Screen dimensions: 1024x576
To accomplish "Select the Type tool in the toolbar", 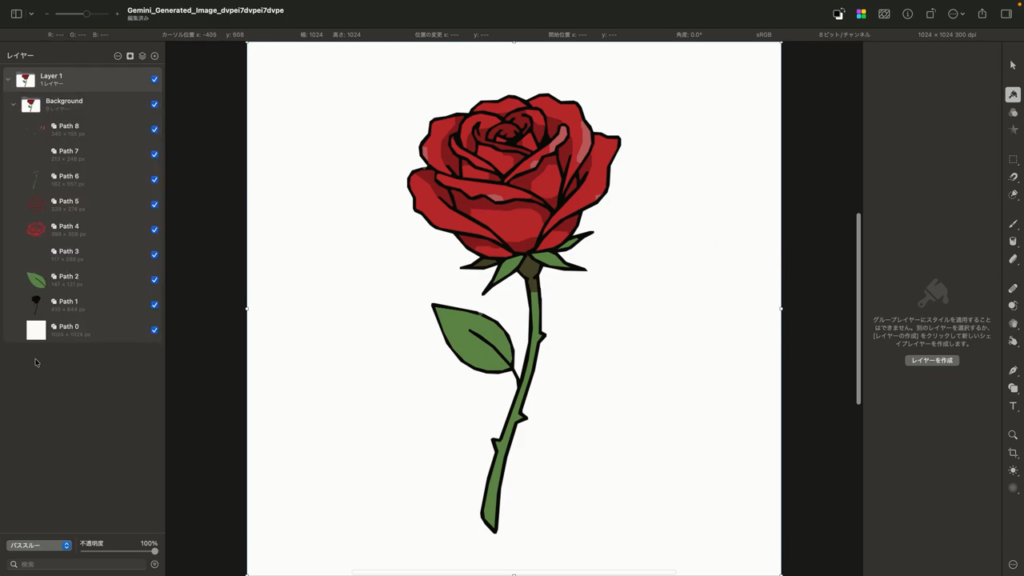I will 1013,406.
